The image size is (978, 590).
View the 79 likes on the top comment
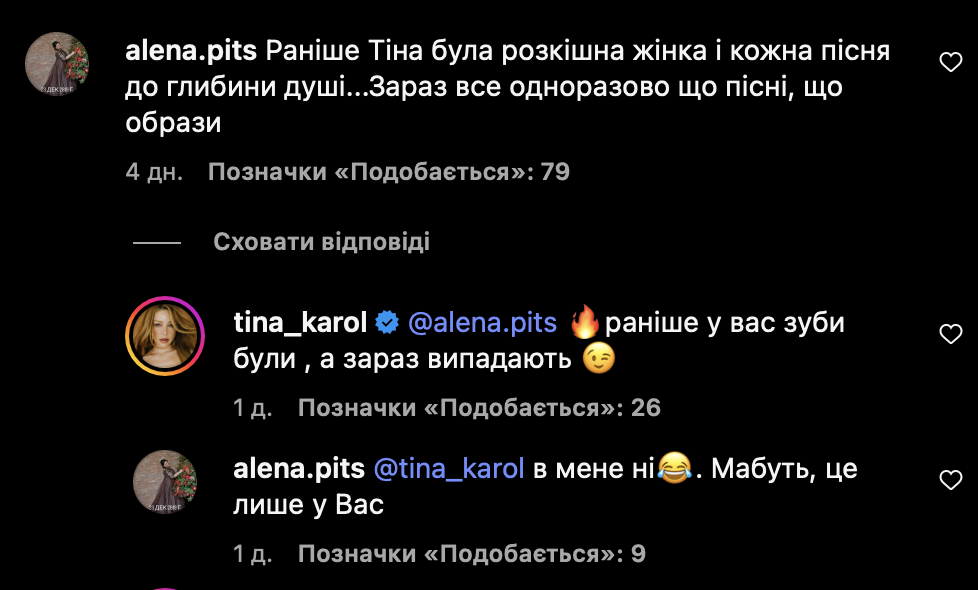click(x=388, y=172)
